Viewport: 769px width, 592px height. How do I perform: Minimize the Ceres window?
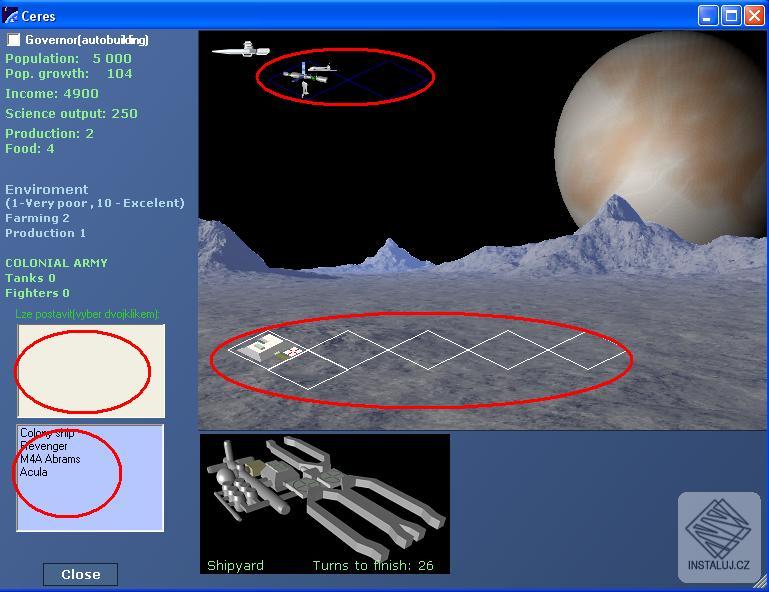coord(708,16)
